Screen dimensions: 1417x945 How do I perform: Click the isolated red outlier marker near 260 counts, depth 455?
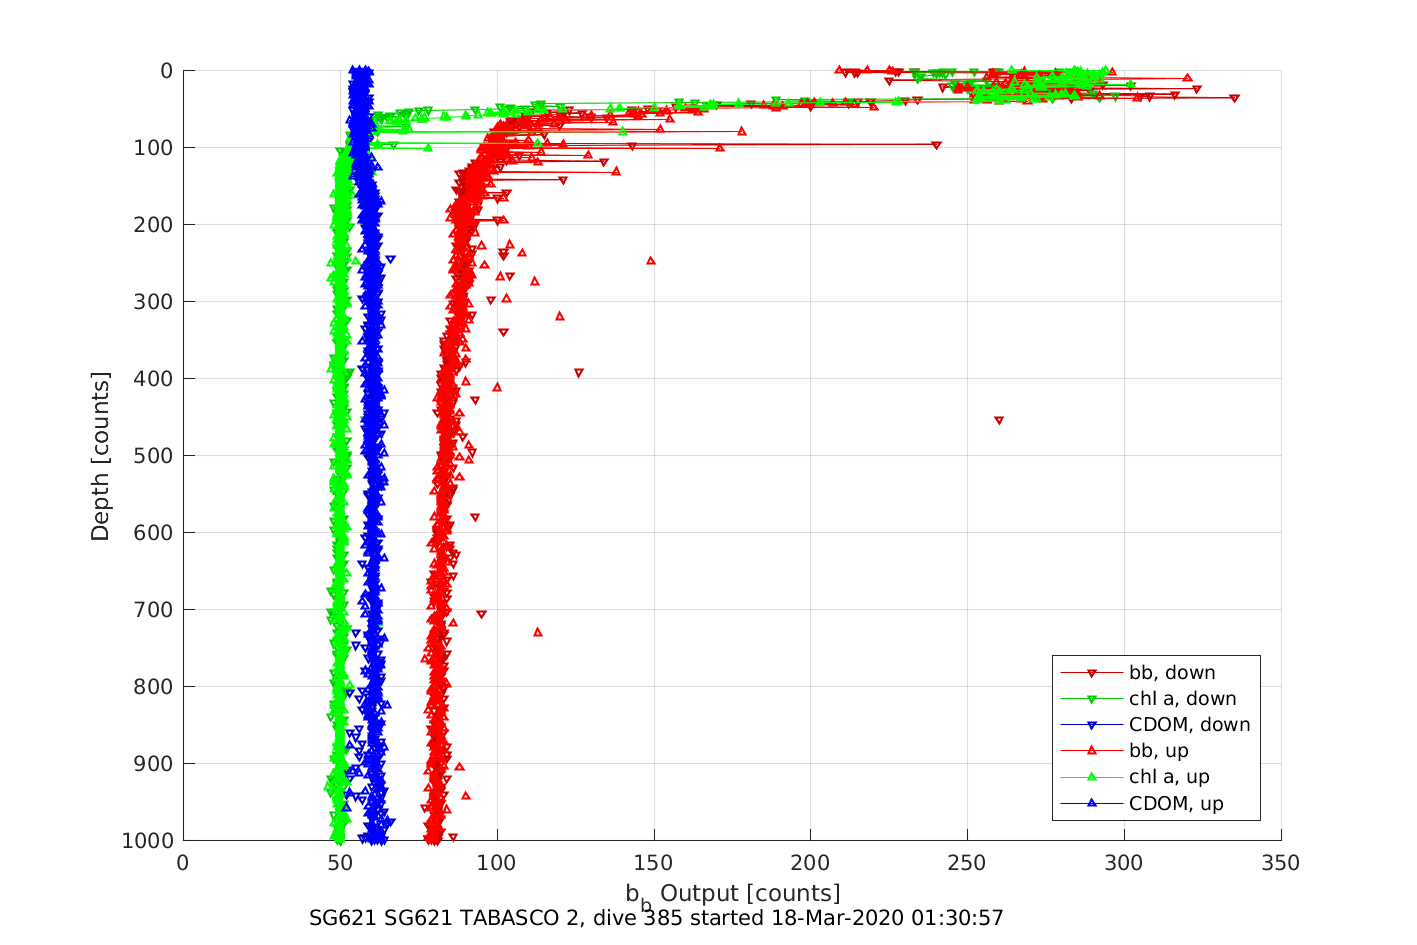point(999,421)
